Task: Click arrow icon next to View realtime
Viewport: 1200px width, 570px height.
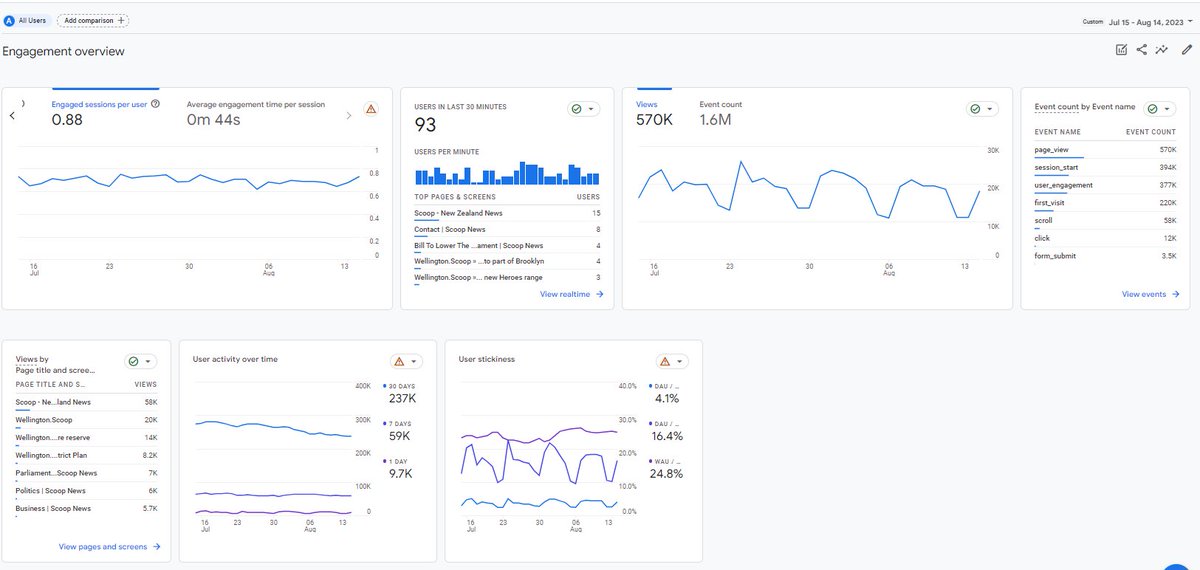Action: pyautogui.click(x=600, y=294)
